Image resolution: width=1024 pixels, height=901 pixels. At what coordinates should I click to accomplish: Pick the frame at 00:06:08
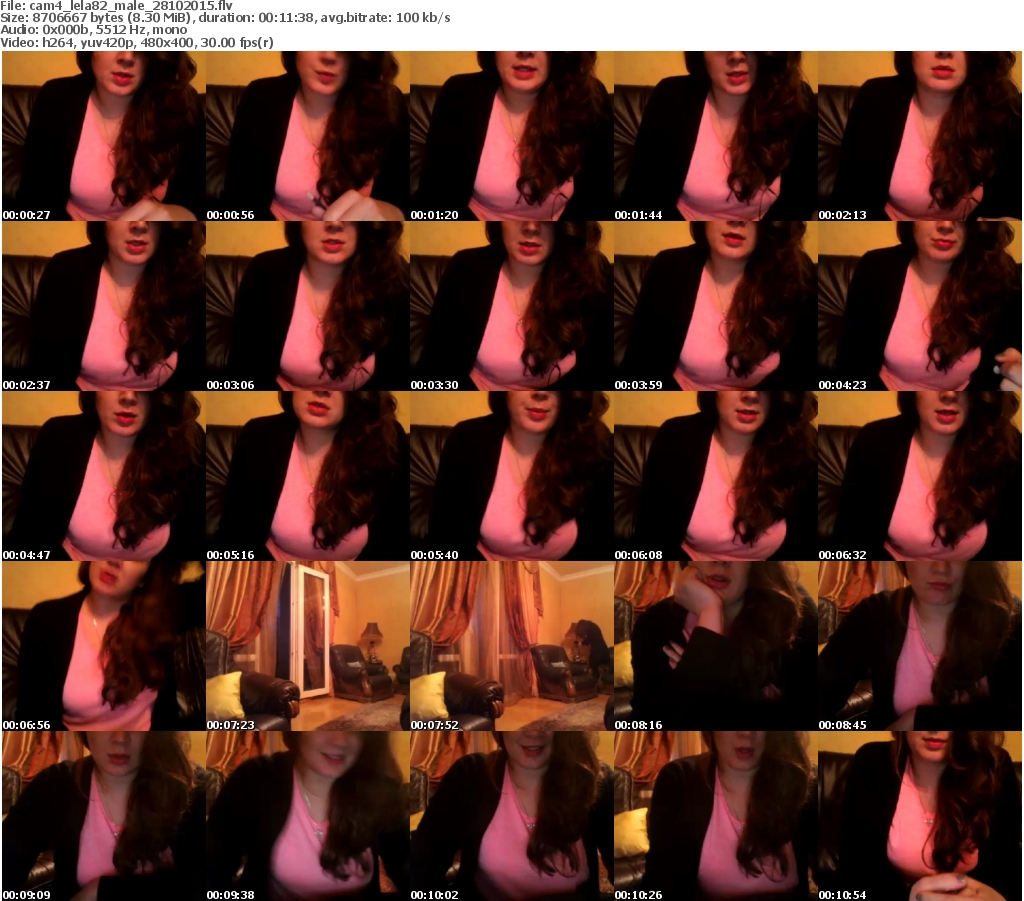pyautogui.click(x=716, y=476)
